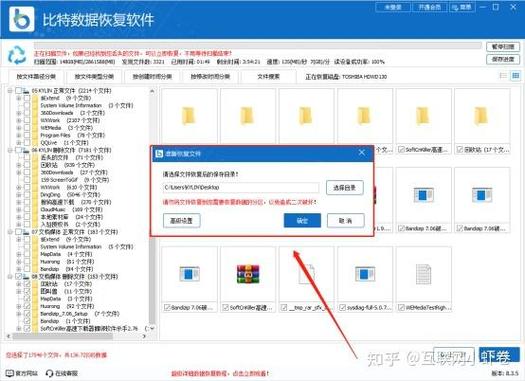525x381 pixels.
Task: Click the CloudMusic folder icon in tree
Action: [x=35, y=209]
